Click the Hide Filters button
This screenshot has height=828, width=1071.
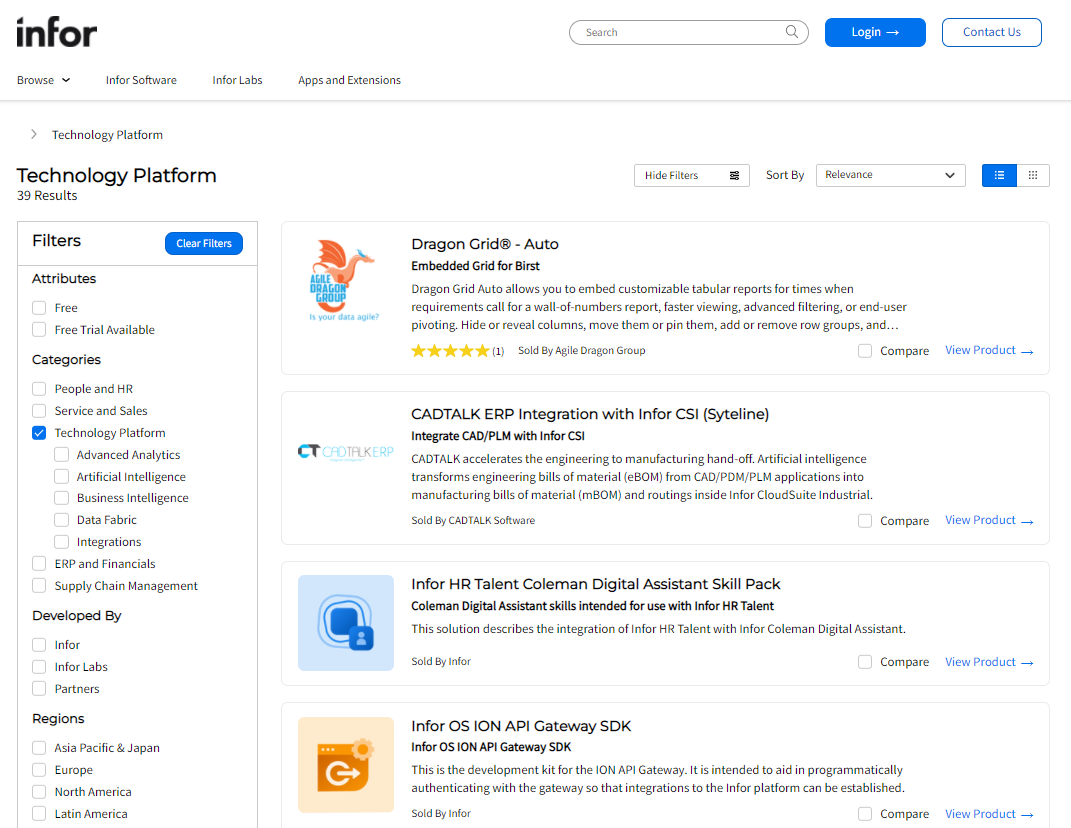pyautogui.click(x=692, y=176)
